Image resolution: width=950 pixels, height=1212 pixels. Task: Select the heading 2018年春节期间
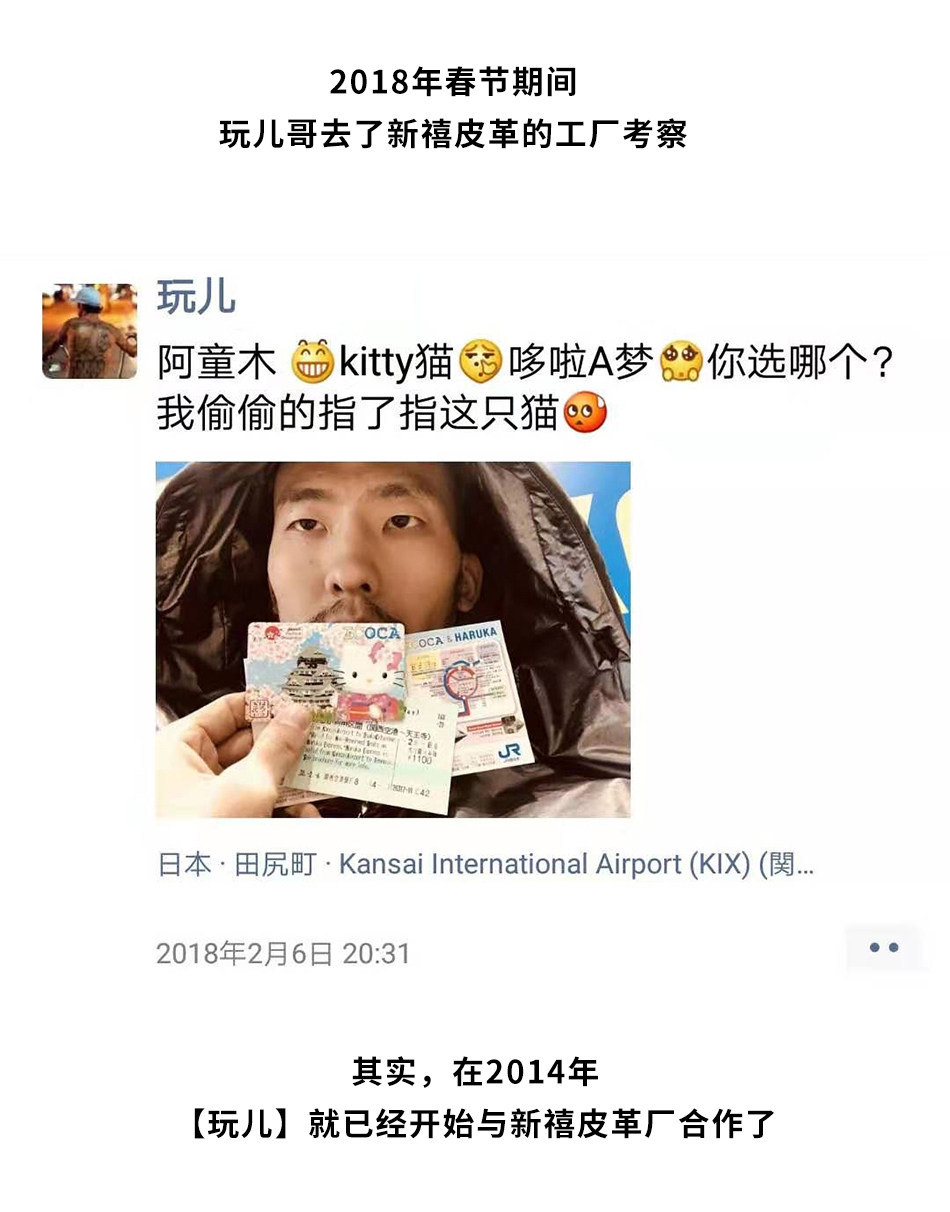click(453, 82)
